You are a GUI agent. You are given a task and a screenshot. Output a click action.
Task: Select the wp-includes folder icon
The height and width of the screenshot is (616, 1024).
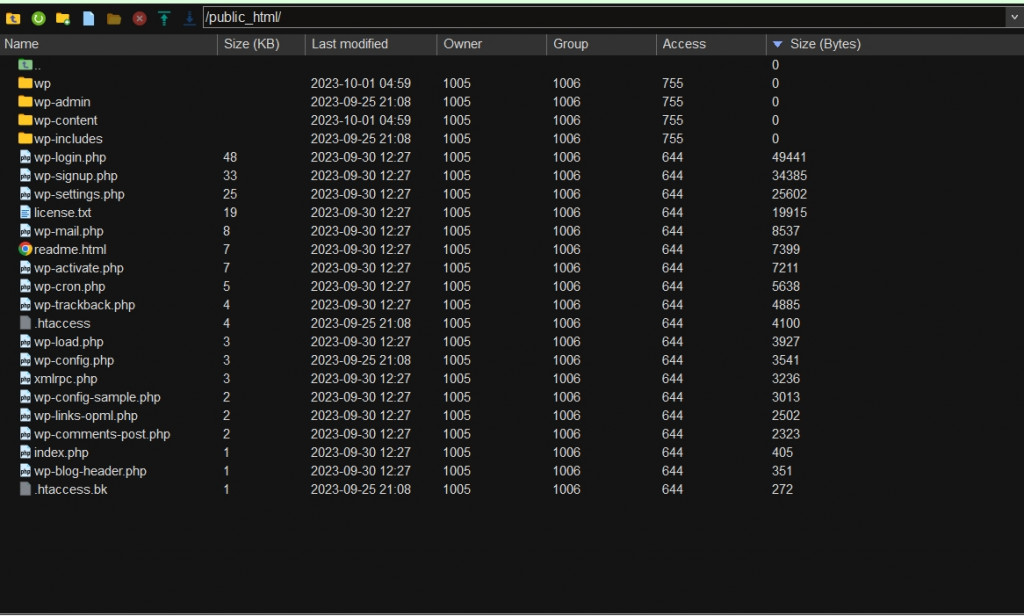(x=25, y=138)
